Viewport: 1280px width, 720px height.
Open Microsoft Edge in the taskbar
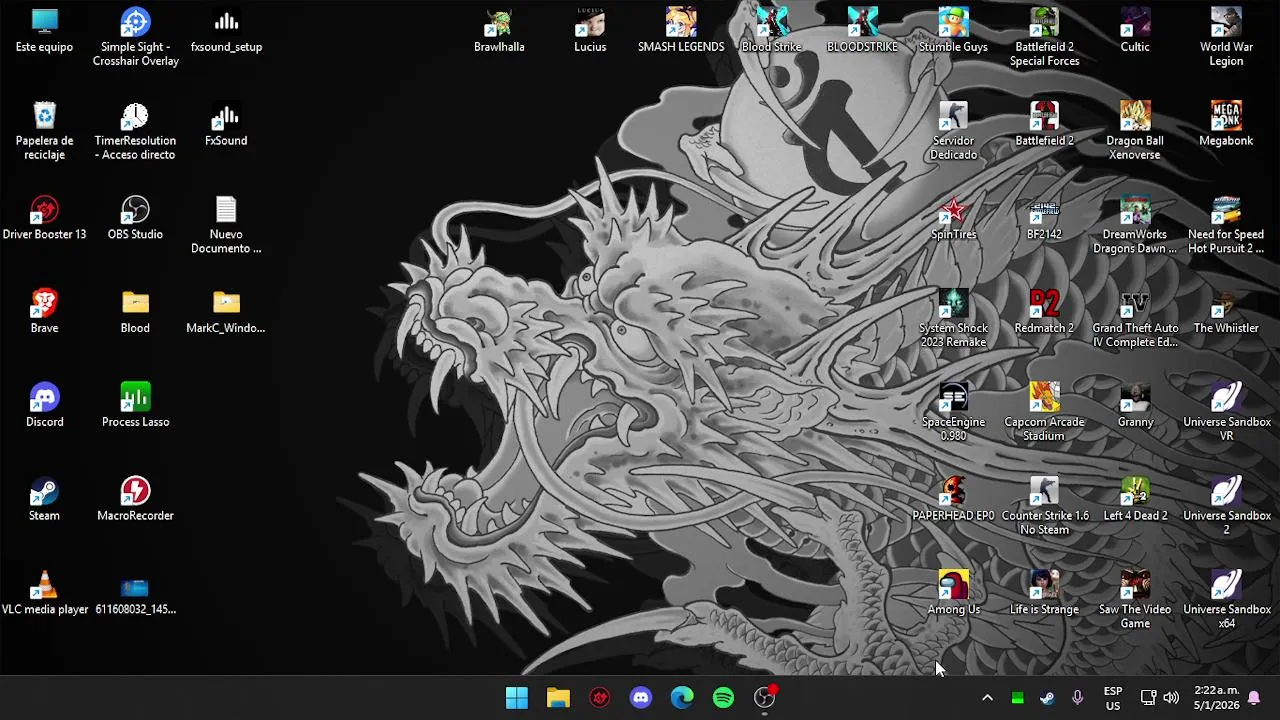click(682, 697)
